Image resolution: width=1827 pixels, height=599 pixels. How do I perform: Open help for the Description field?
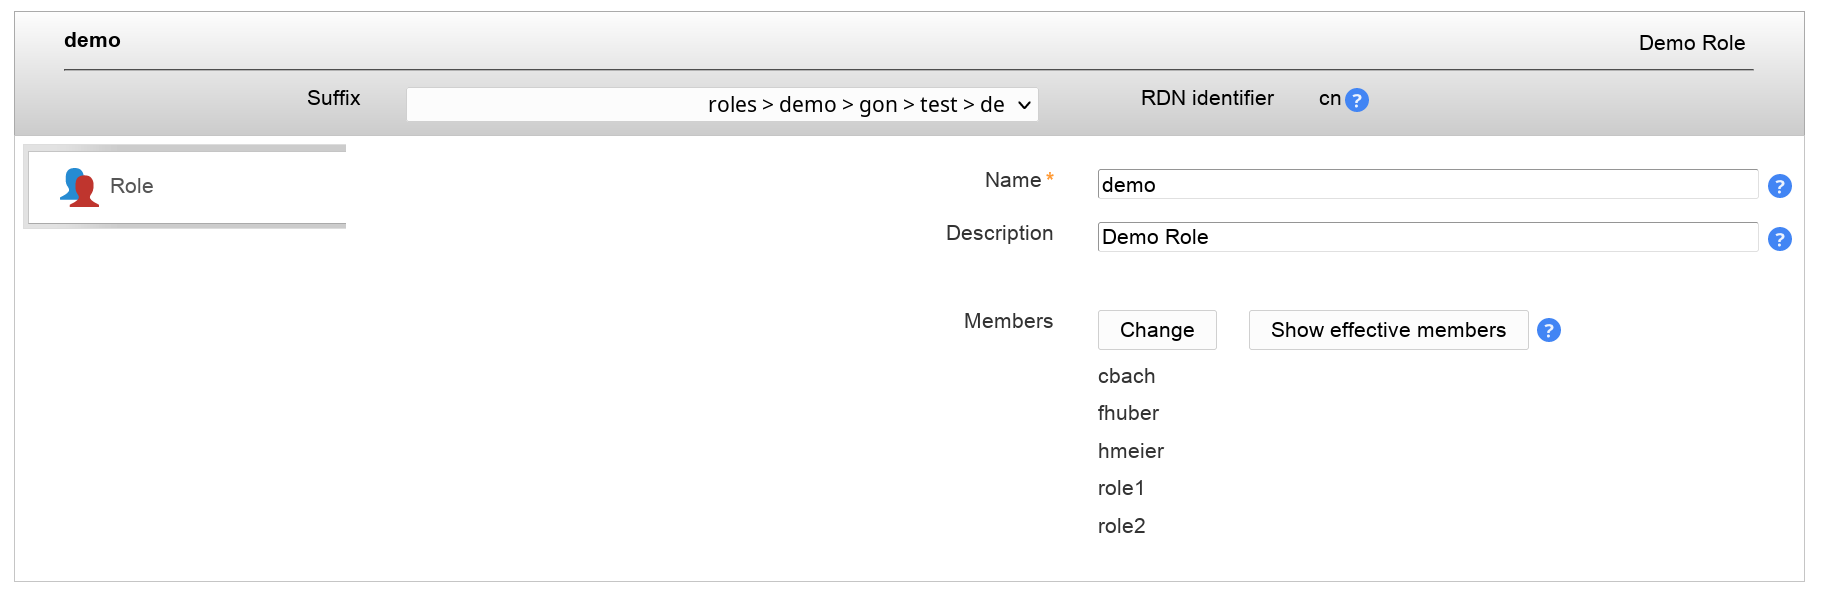(x=1779, y=239)
